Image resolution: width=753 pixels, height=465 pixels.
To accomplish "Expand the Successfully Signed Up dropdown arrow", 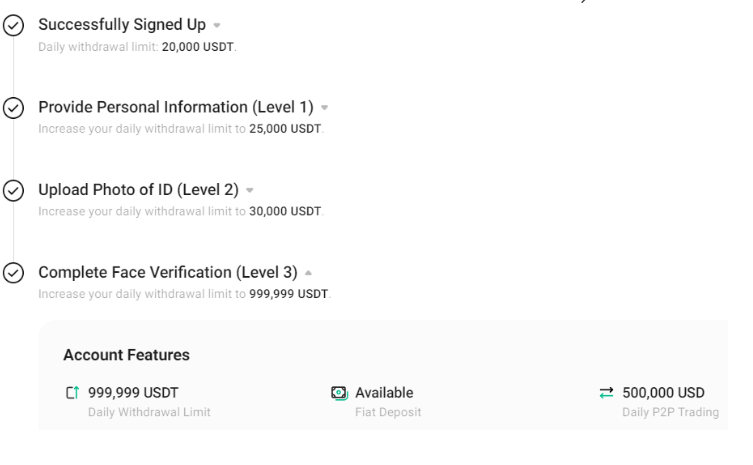I will click(x=217, y=25).
